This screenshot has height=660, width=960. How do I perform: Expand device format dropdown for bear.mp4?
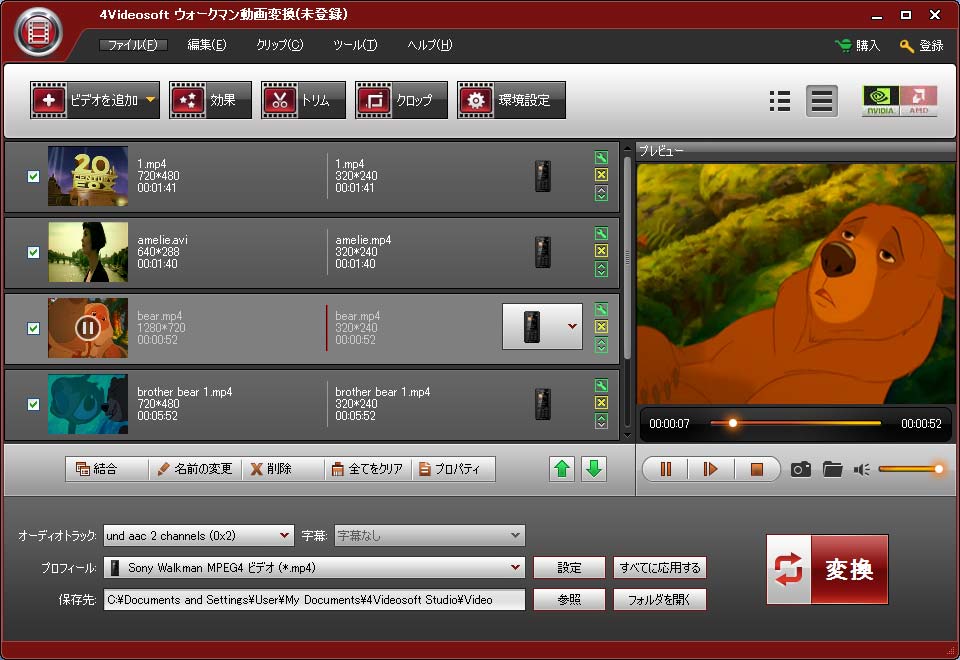[571, 326]
